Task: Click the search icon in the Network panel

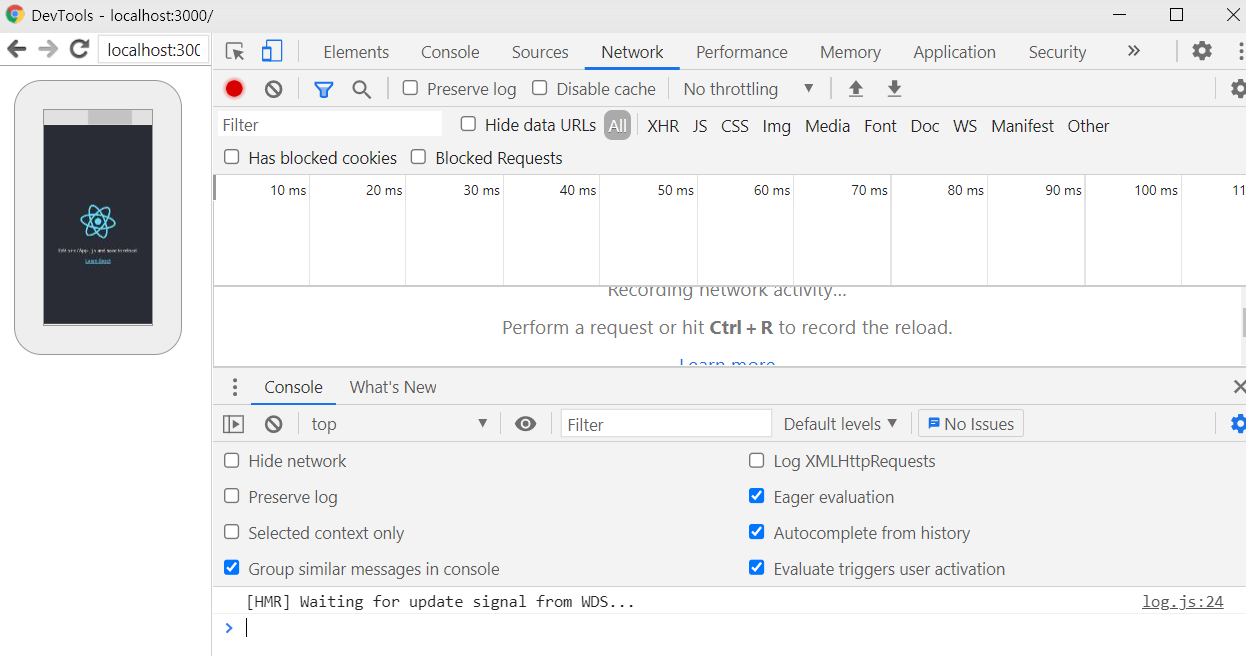Action: (361, 88)
